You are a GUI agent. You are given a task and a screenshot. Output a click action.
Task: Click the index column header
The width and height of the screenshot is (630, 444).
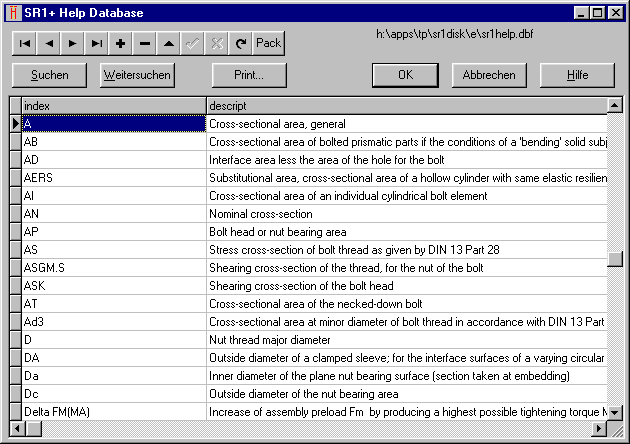coord(113,105)
